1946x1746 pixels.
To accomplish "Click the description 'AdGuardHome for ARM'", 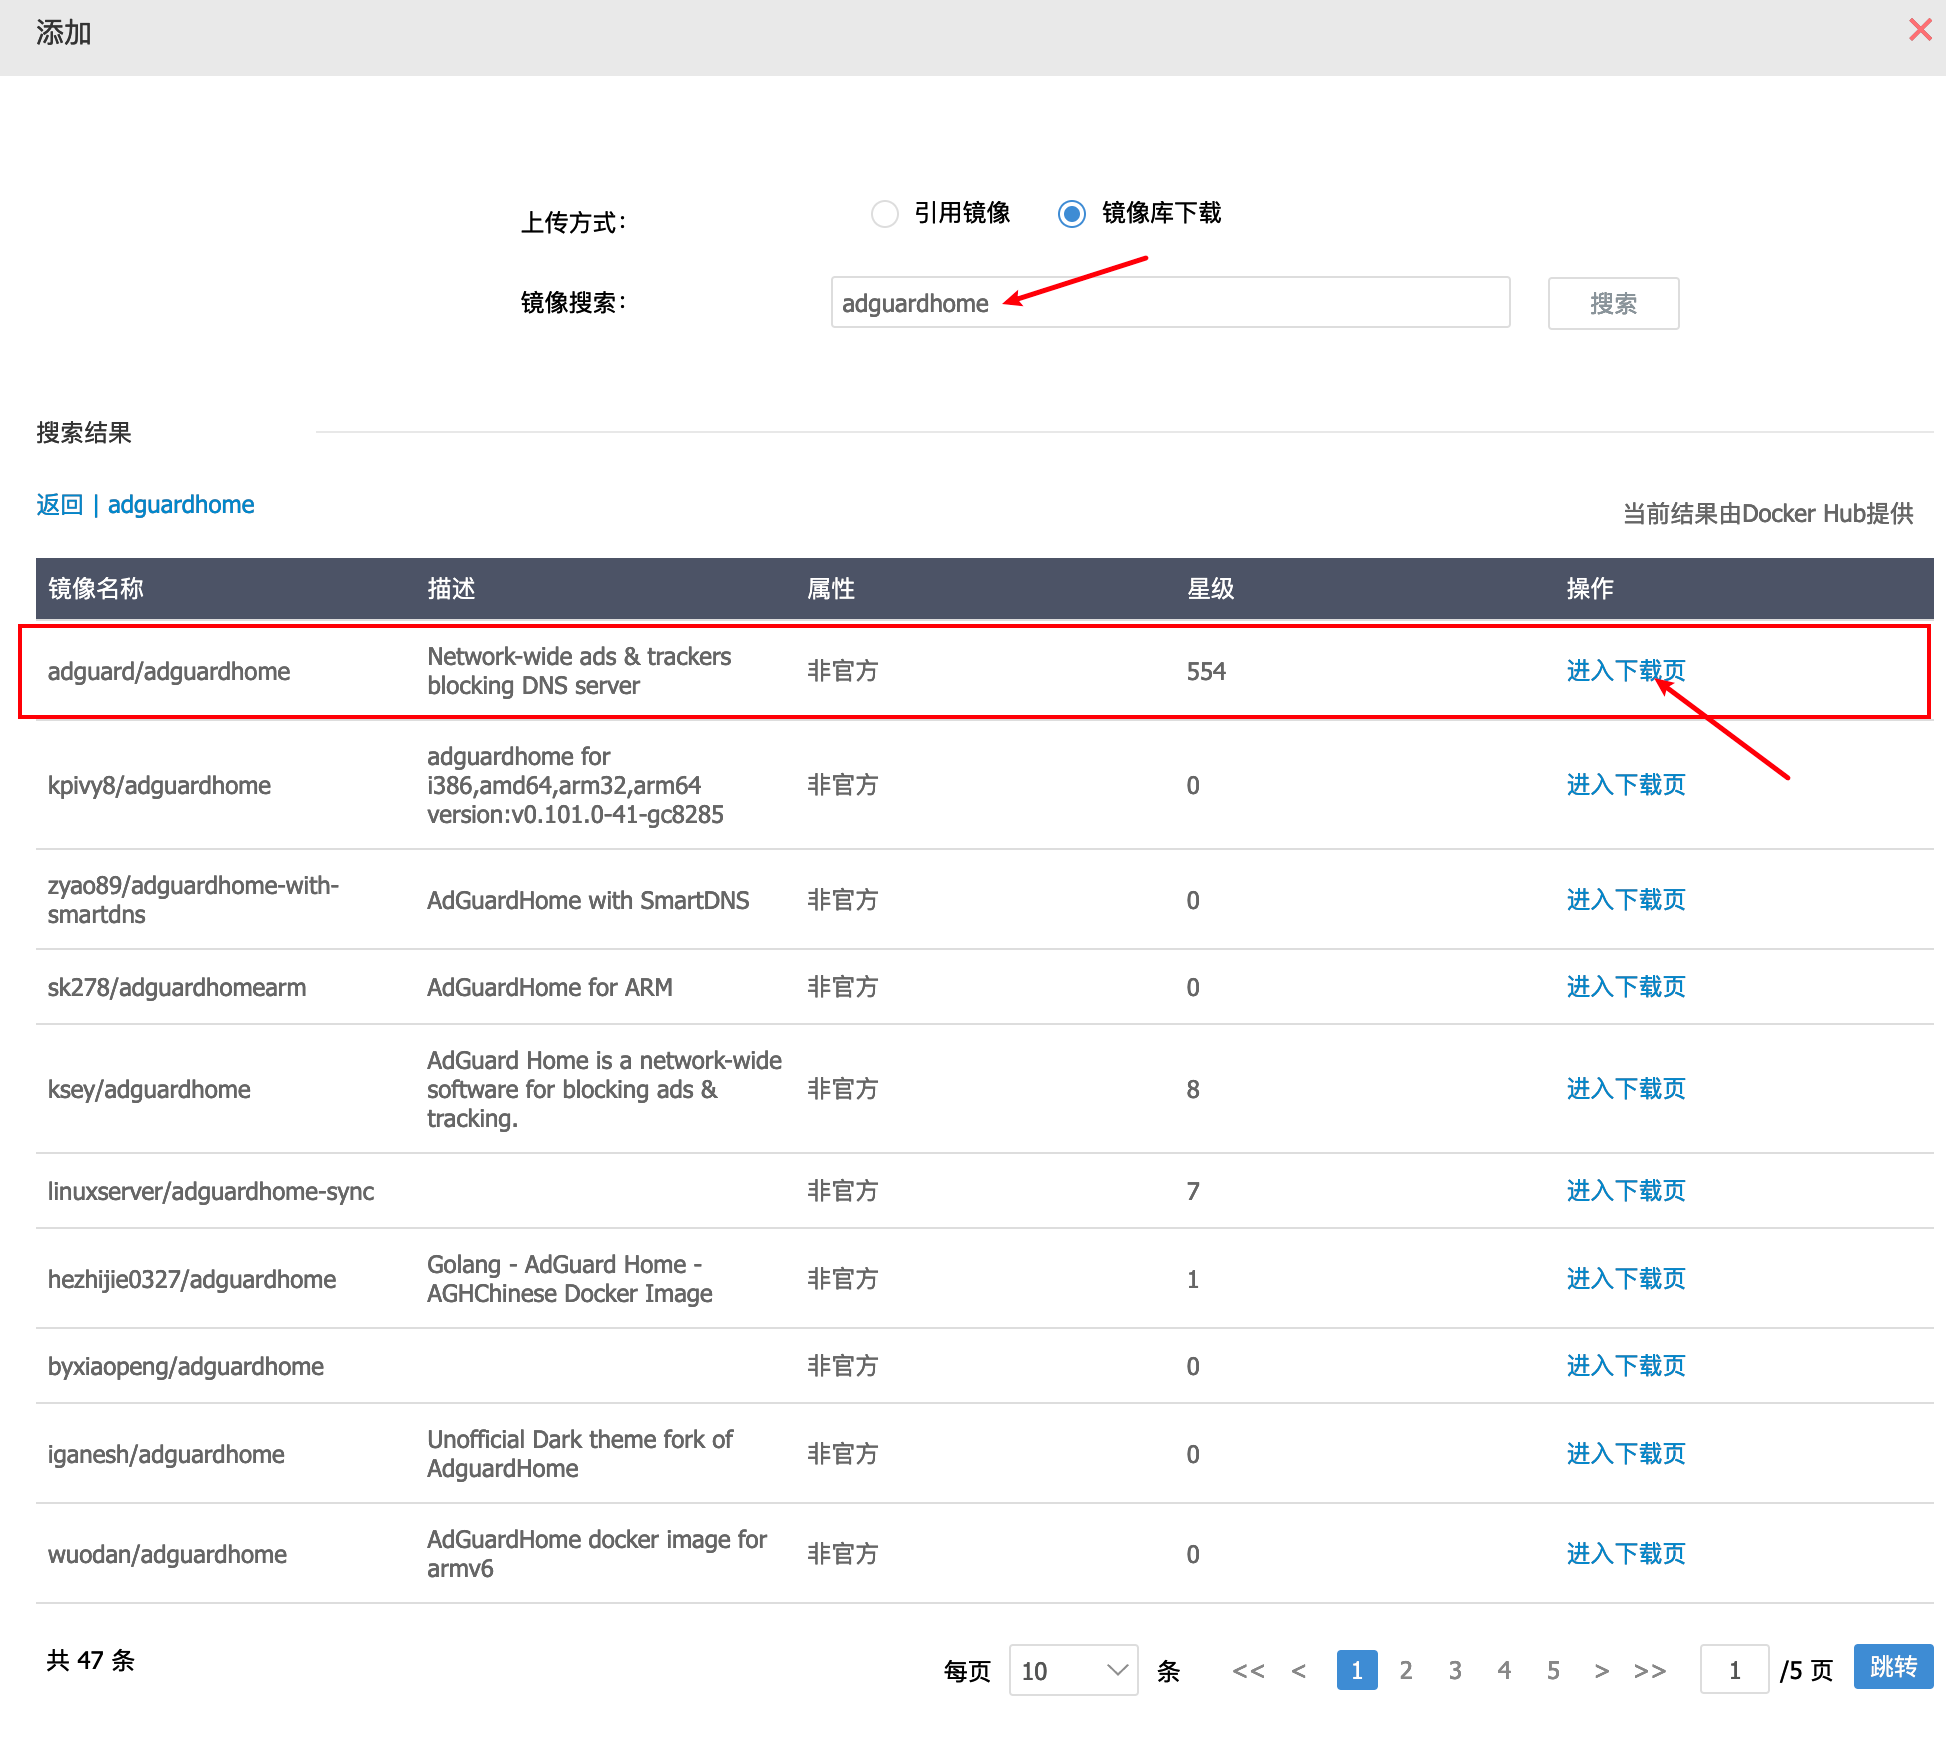I will click(x=549, y=987).
